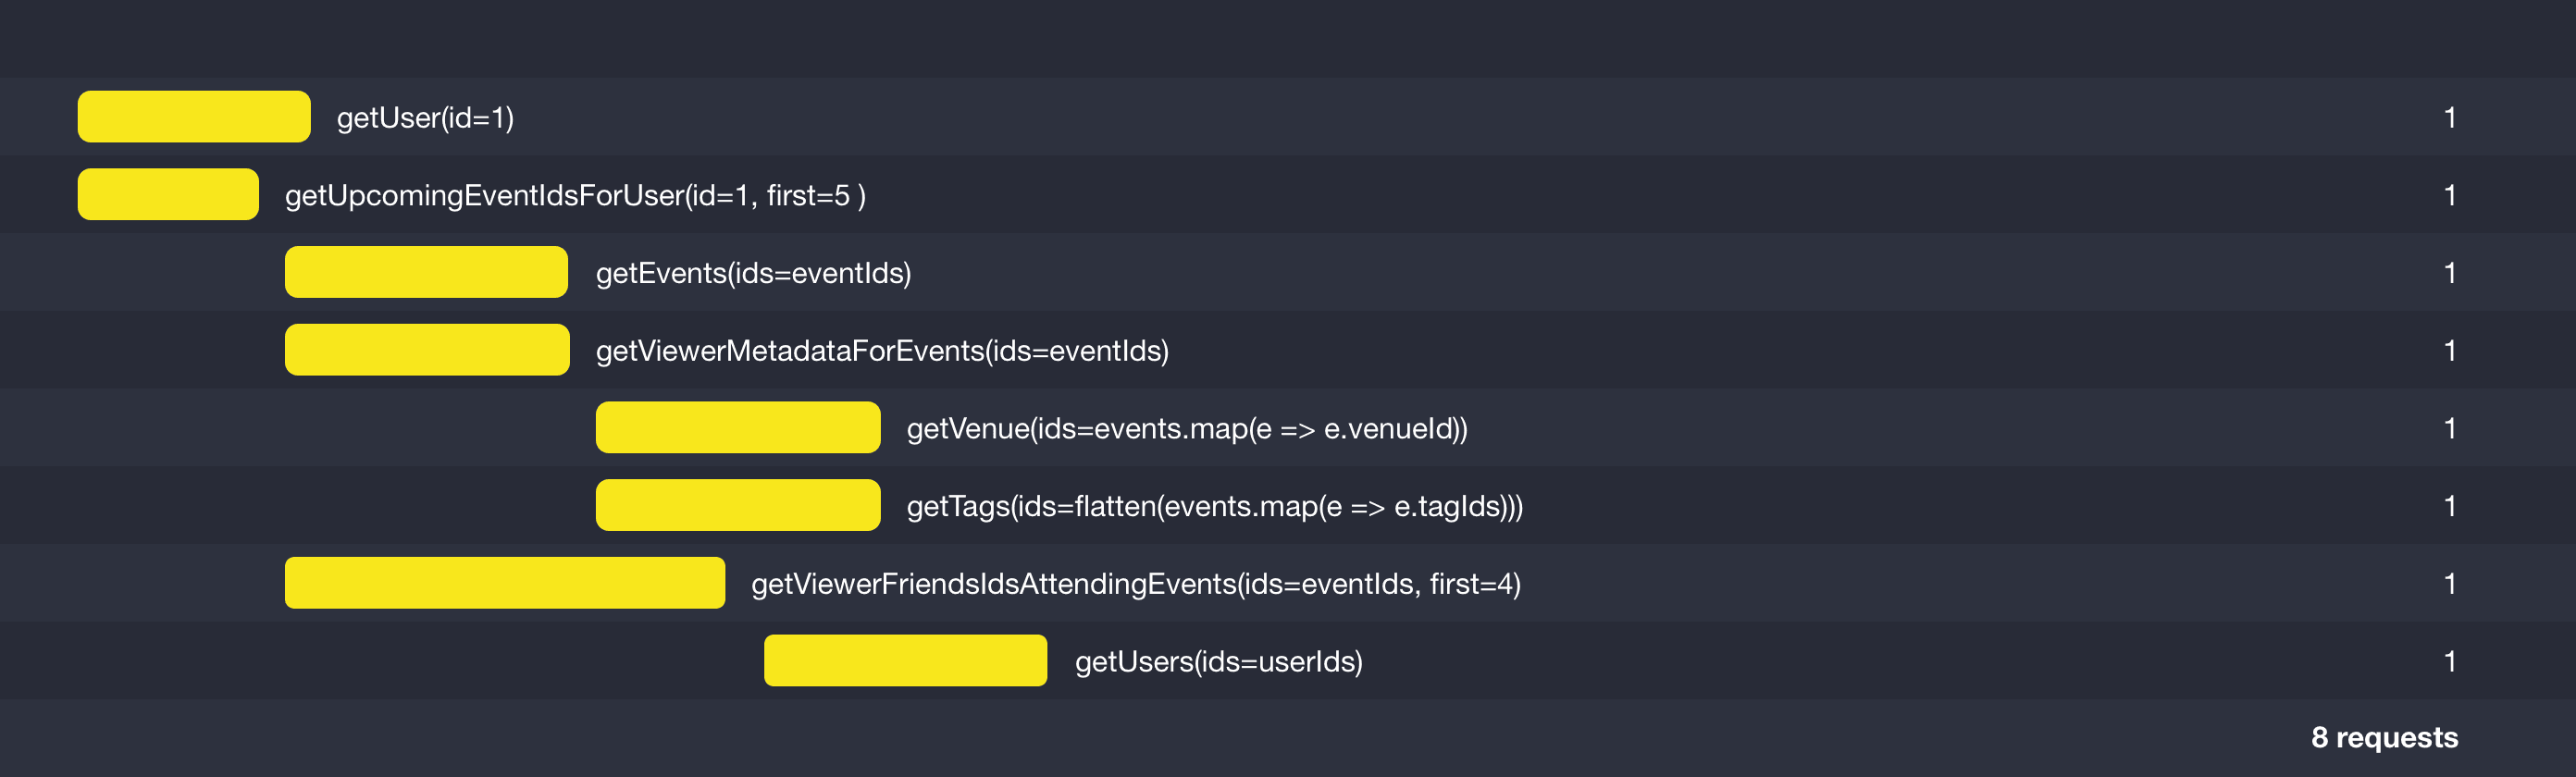This screenshot has height=777, width=2576.
Task: Click the count number in getUsers(ids=userIds) row
Action: click(2450, 661)
